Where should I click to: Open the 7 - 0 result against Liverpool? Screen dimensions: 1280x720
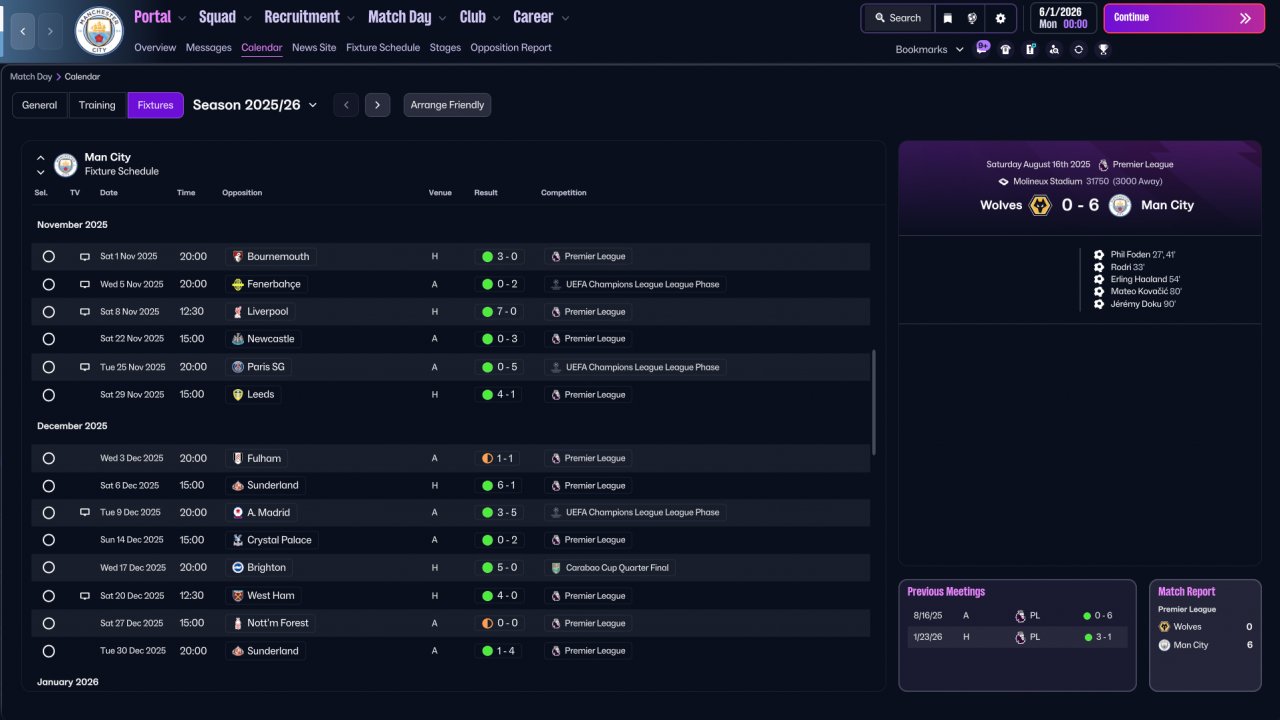(499, 312)
